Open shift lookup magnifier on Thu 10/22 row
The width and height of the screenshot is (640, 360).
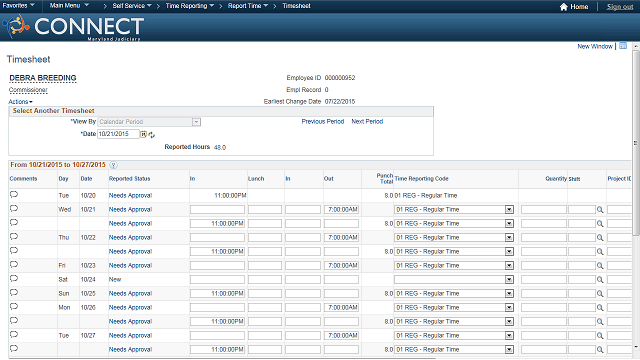point(600,238)
